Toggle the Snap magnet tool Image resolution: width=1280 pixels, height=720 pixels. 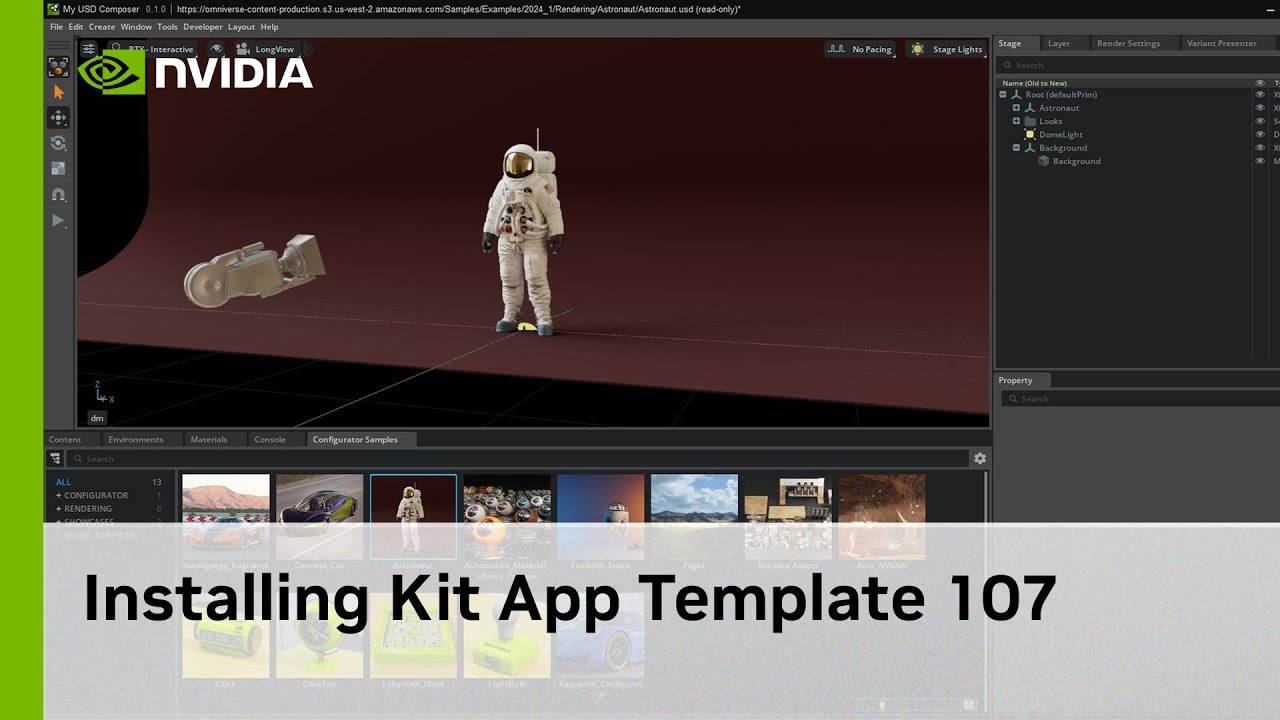click(58, 194)
